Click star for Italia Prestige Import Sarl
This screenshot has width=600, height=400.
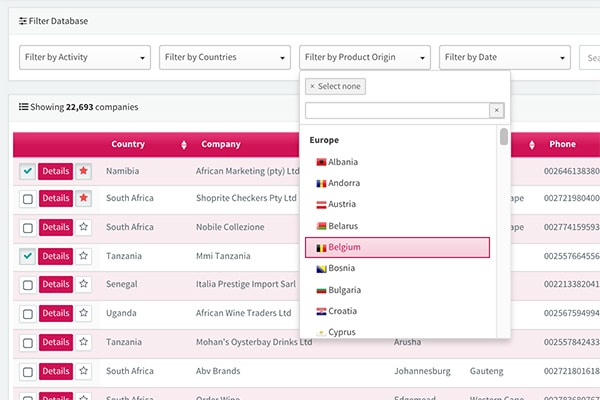click(x=84, y=285)
